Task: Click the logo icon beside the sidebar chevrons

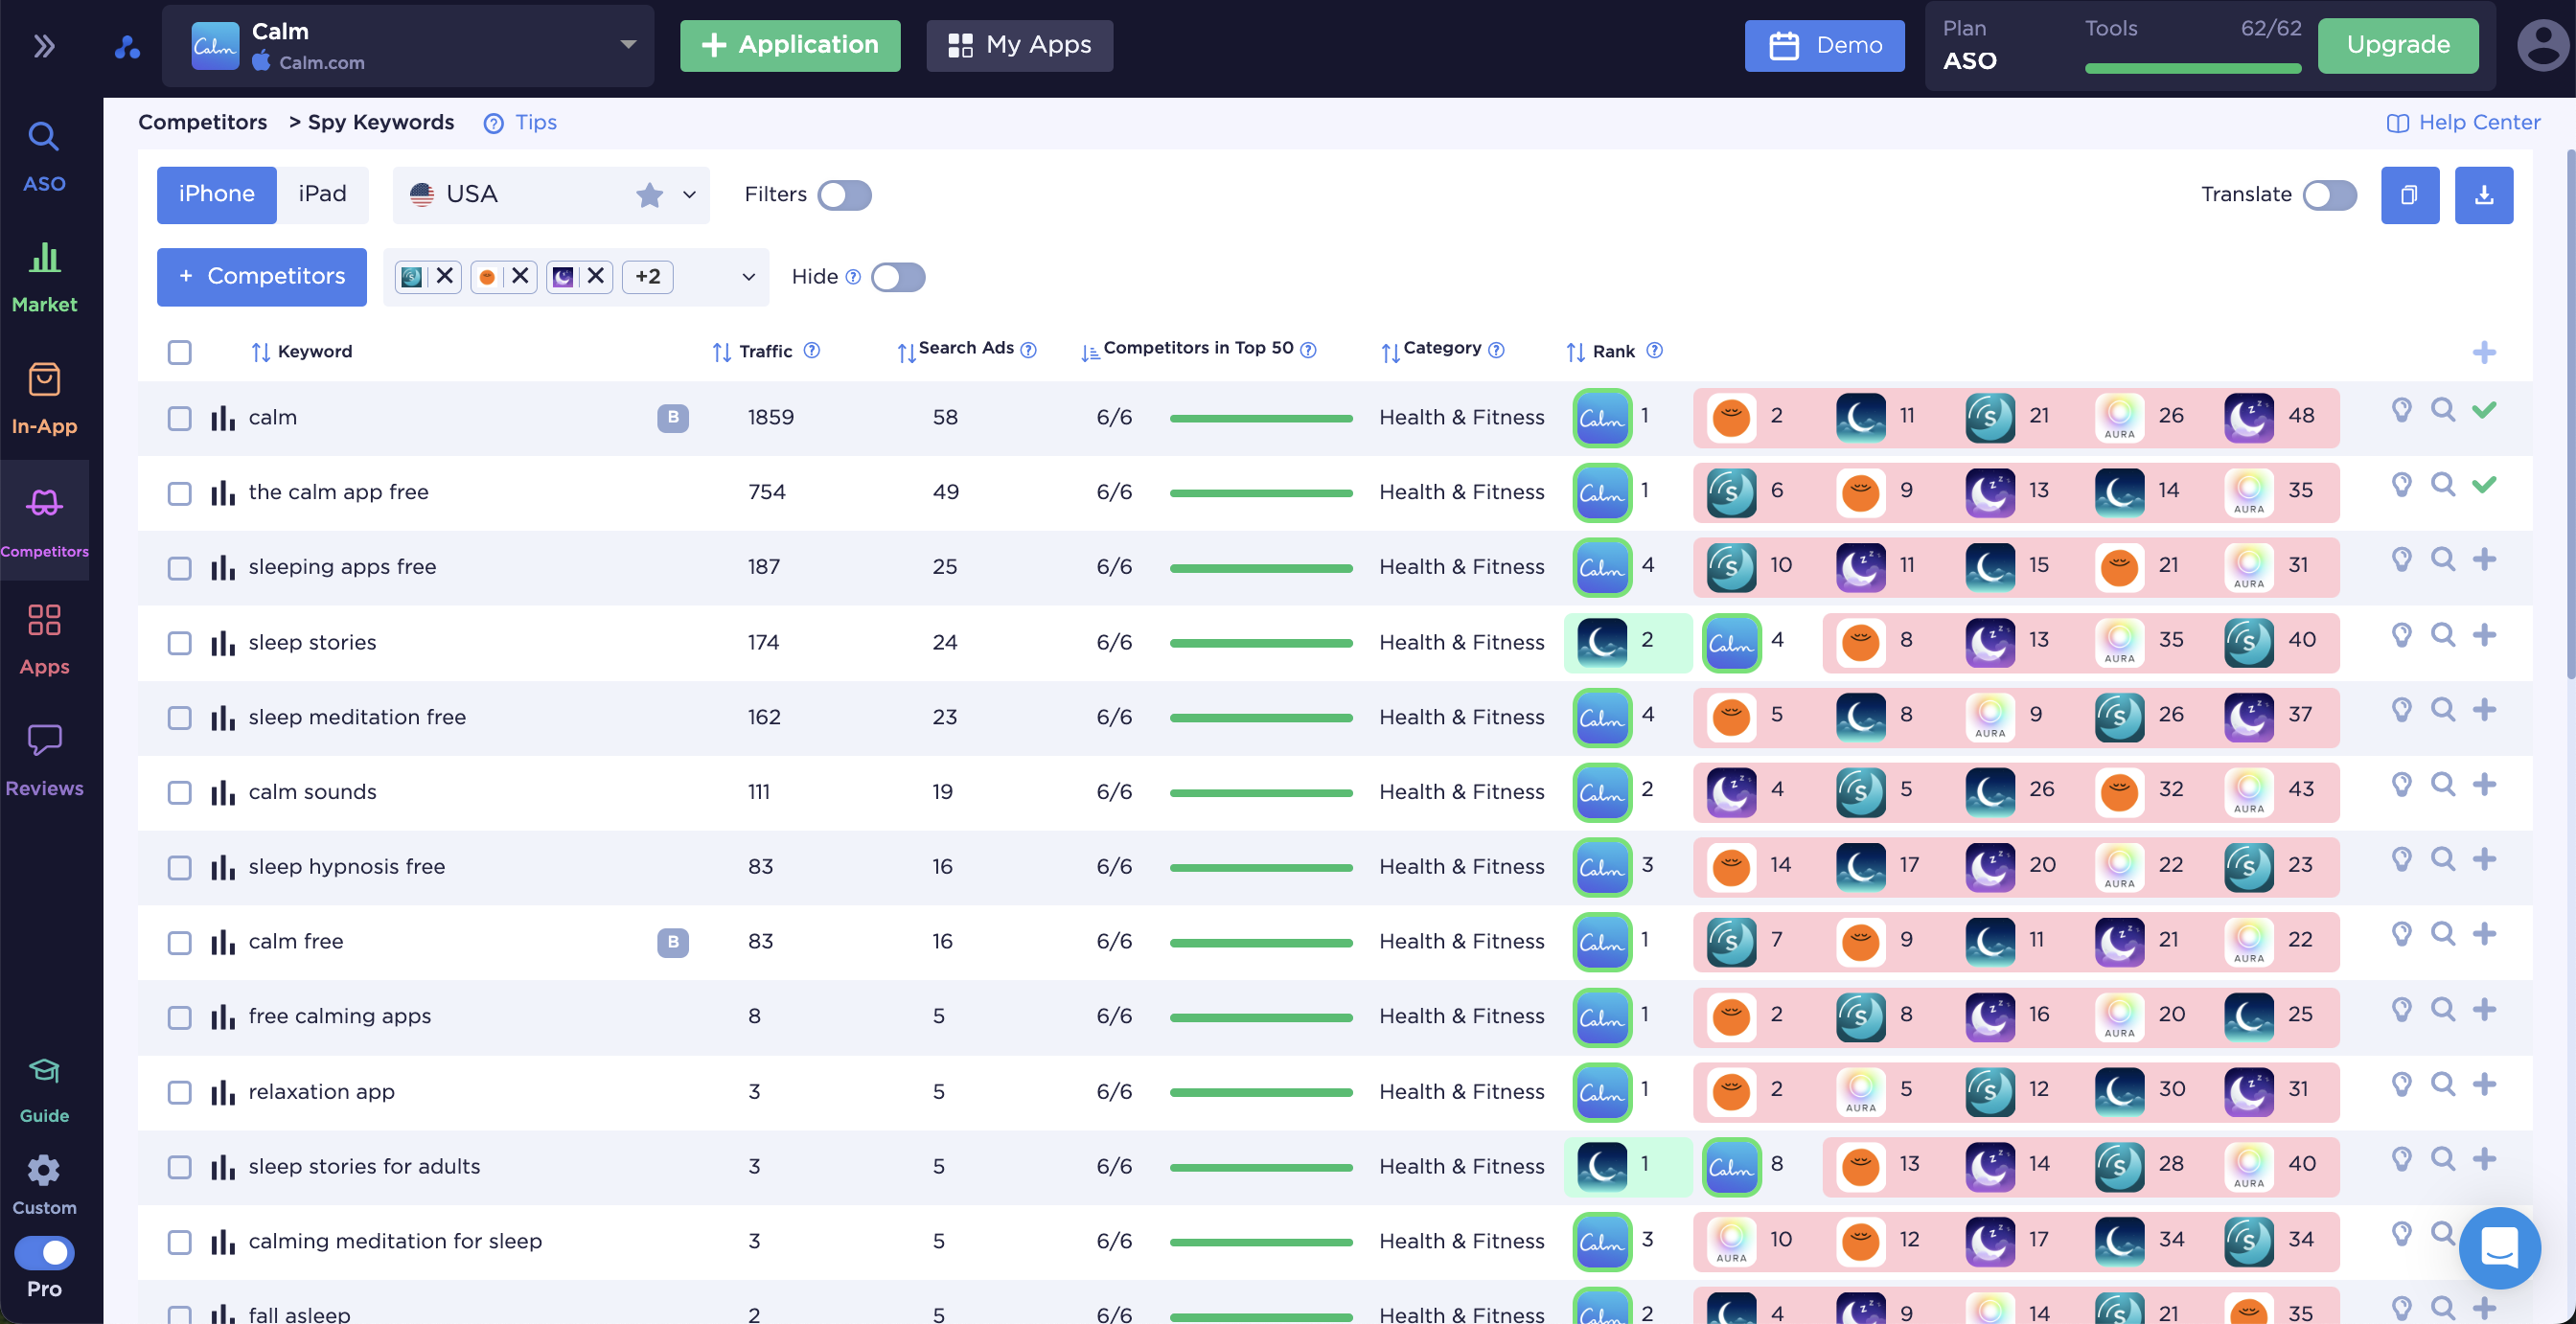Action: click(x=127, y=46)
